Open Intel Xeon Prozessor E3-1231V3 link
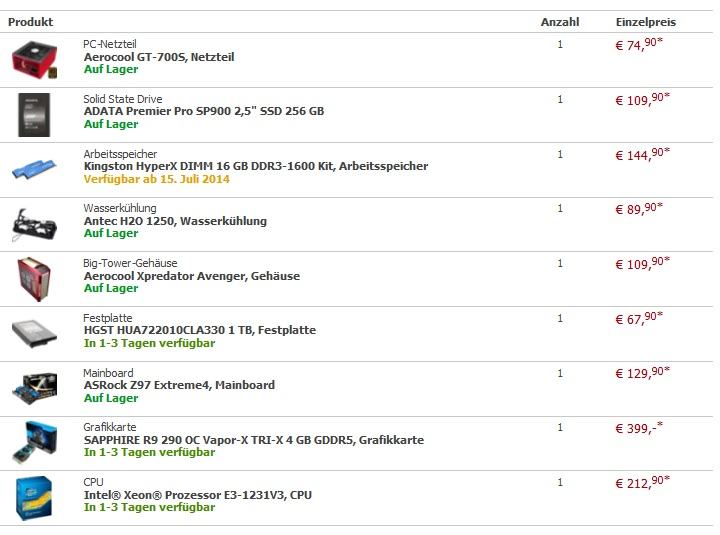720x535 pixels. point(198,494)
